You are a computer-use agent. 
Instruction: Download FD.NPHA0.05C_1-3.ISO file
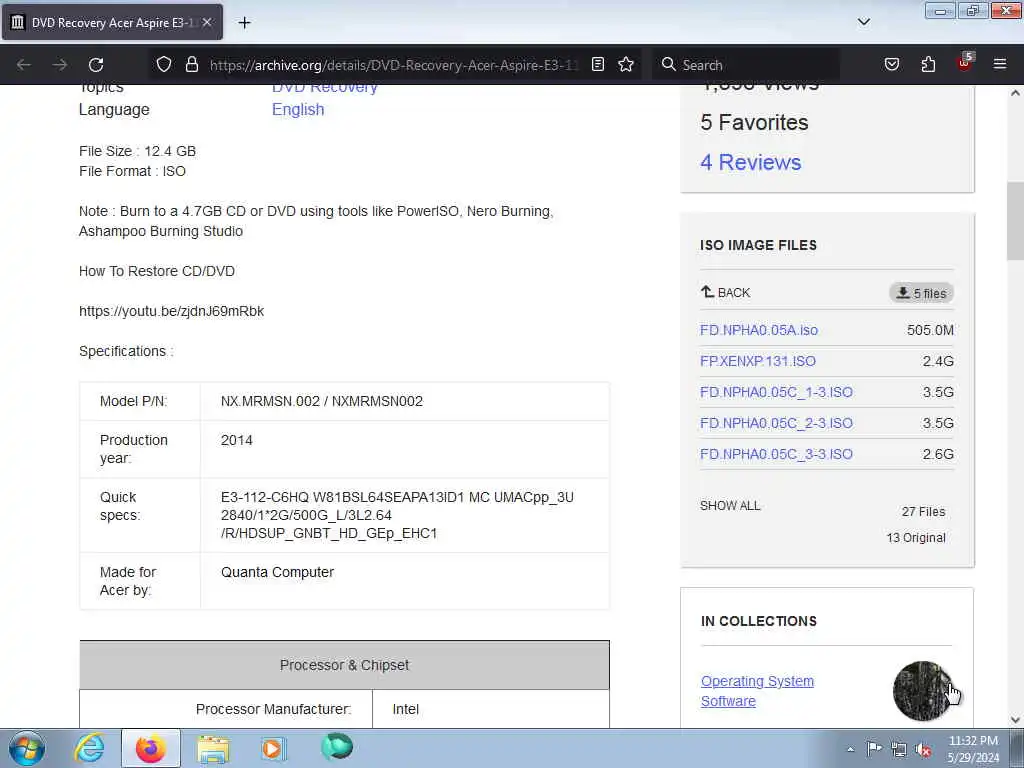(x=776, y=392)
